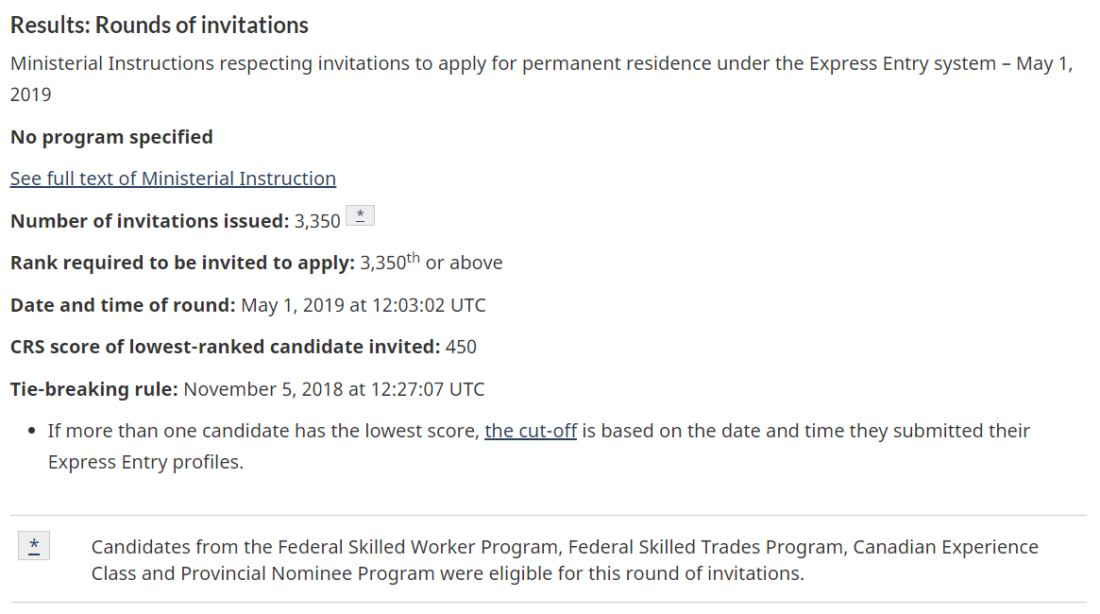Click the "Results: Rounds of invitations" heading
The image size is (1100, 614).
click(159, 25)
